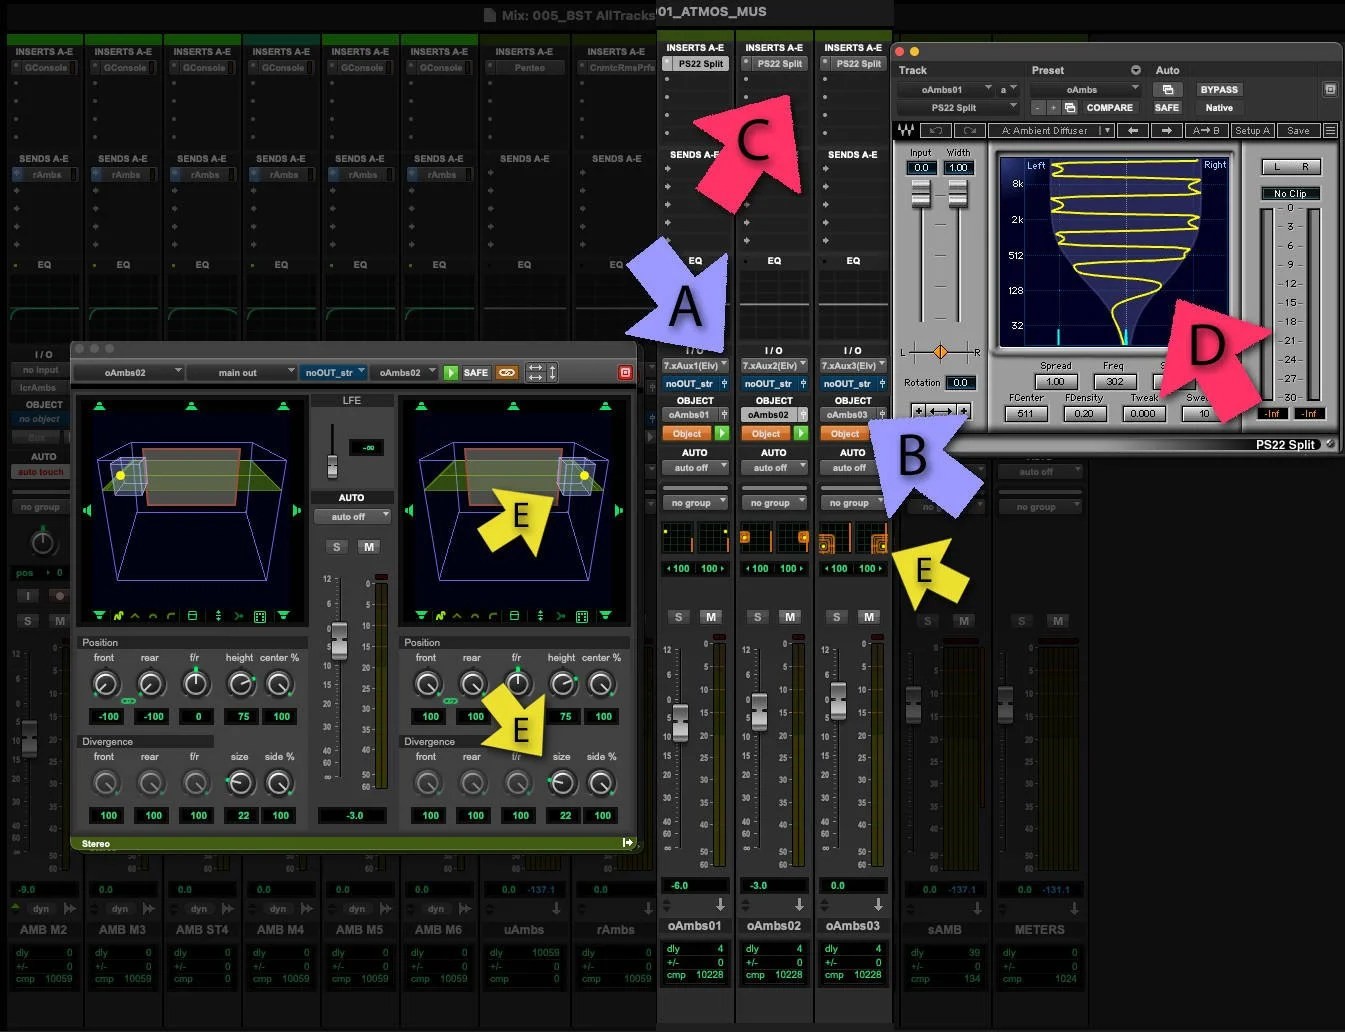This screenshot has width=1345, height=1032.
Task: Click the oAmbs01 track volume fader
Action: (x=680, y=721)
